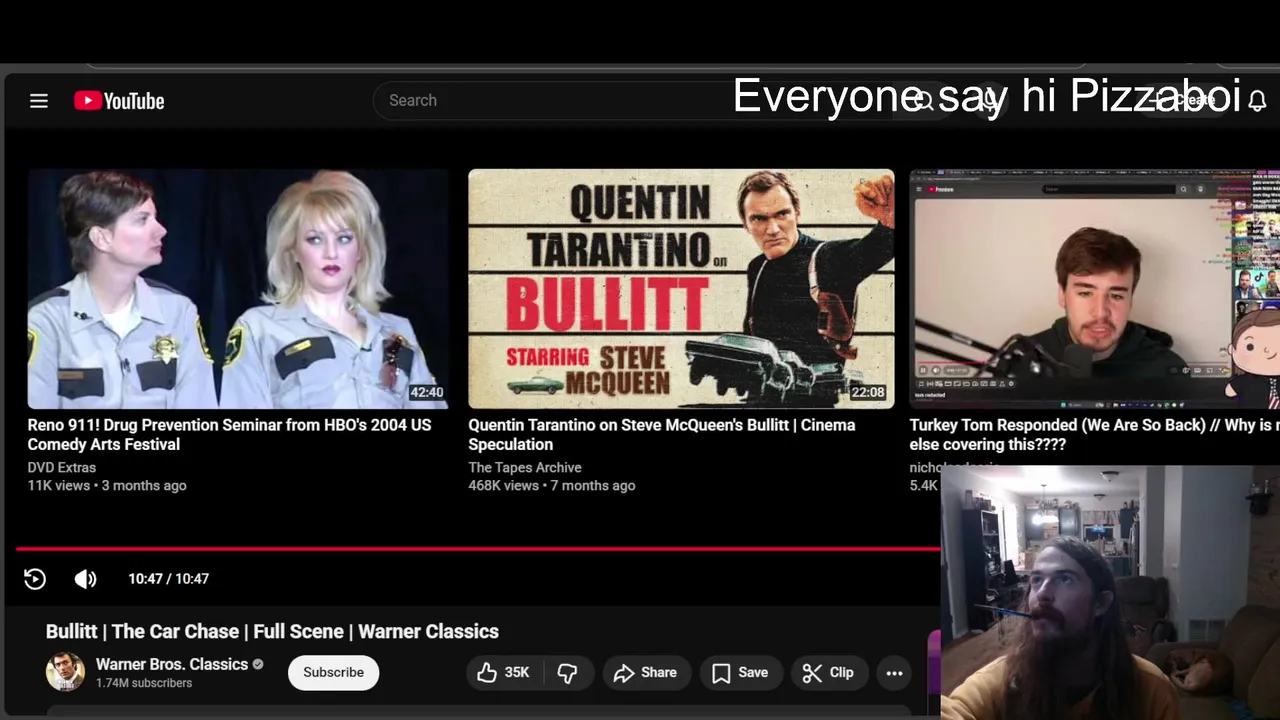Open the Turkey Tom Responded title link
This screenshot has width=1280, height=720.
tap(1094, 435)
